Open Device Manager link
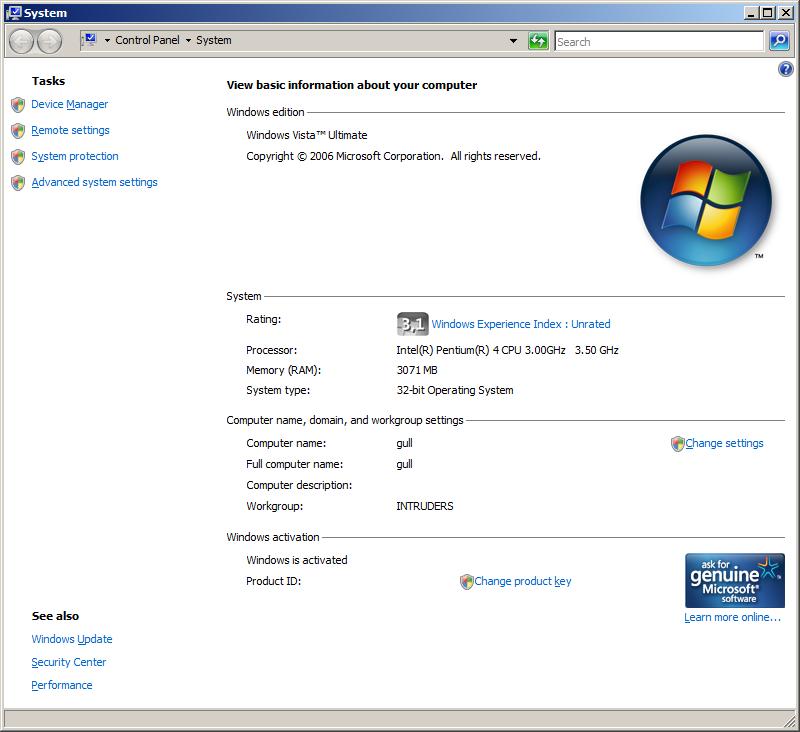The width and height of the screenshot is (800, 732). (x=69, y=105)
